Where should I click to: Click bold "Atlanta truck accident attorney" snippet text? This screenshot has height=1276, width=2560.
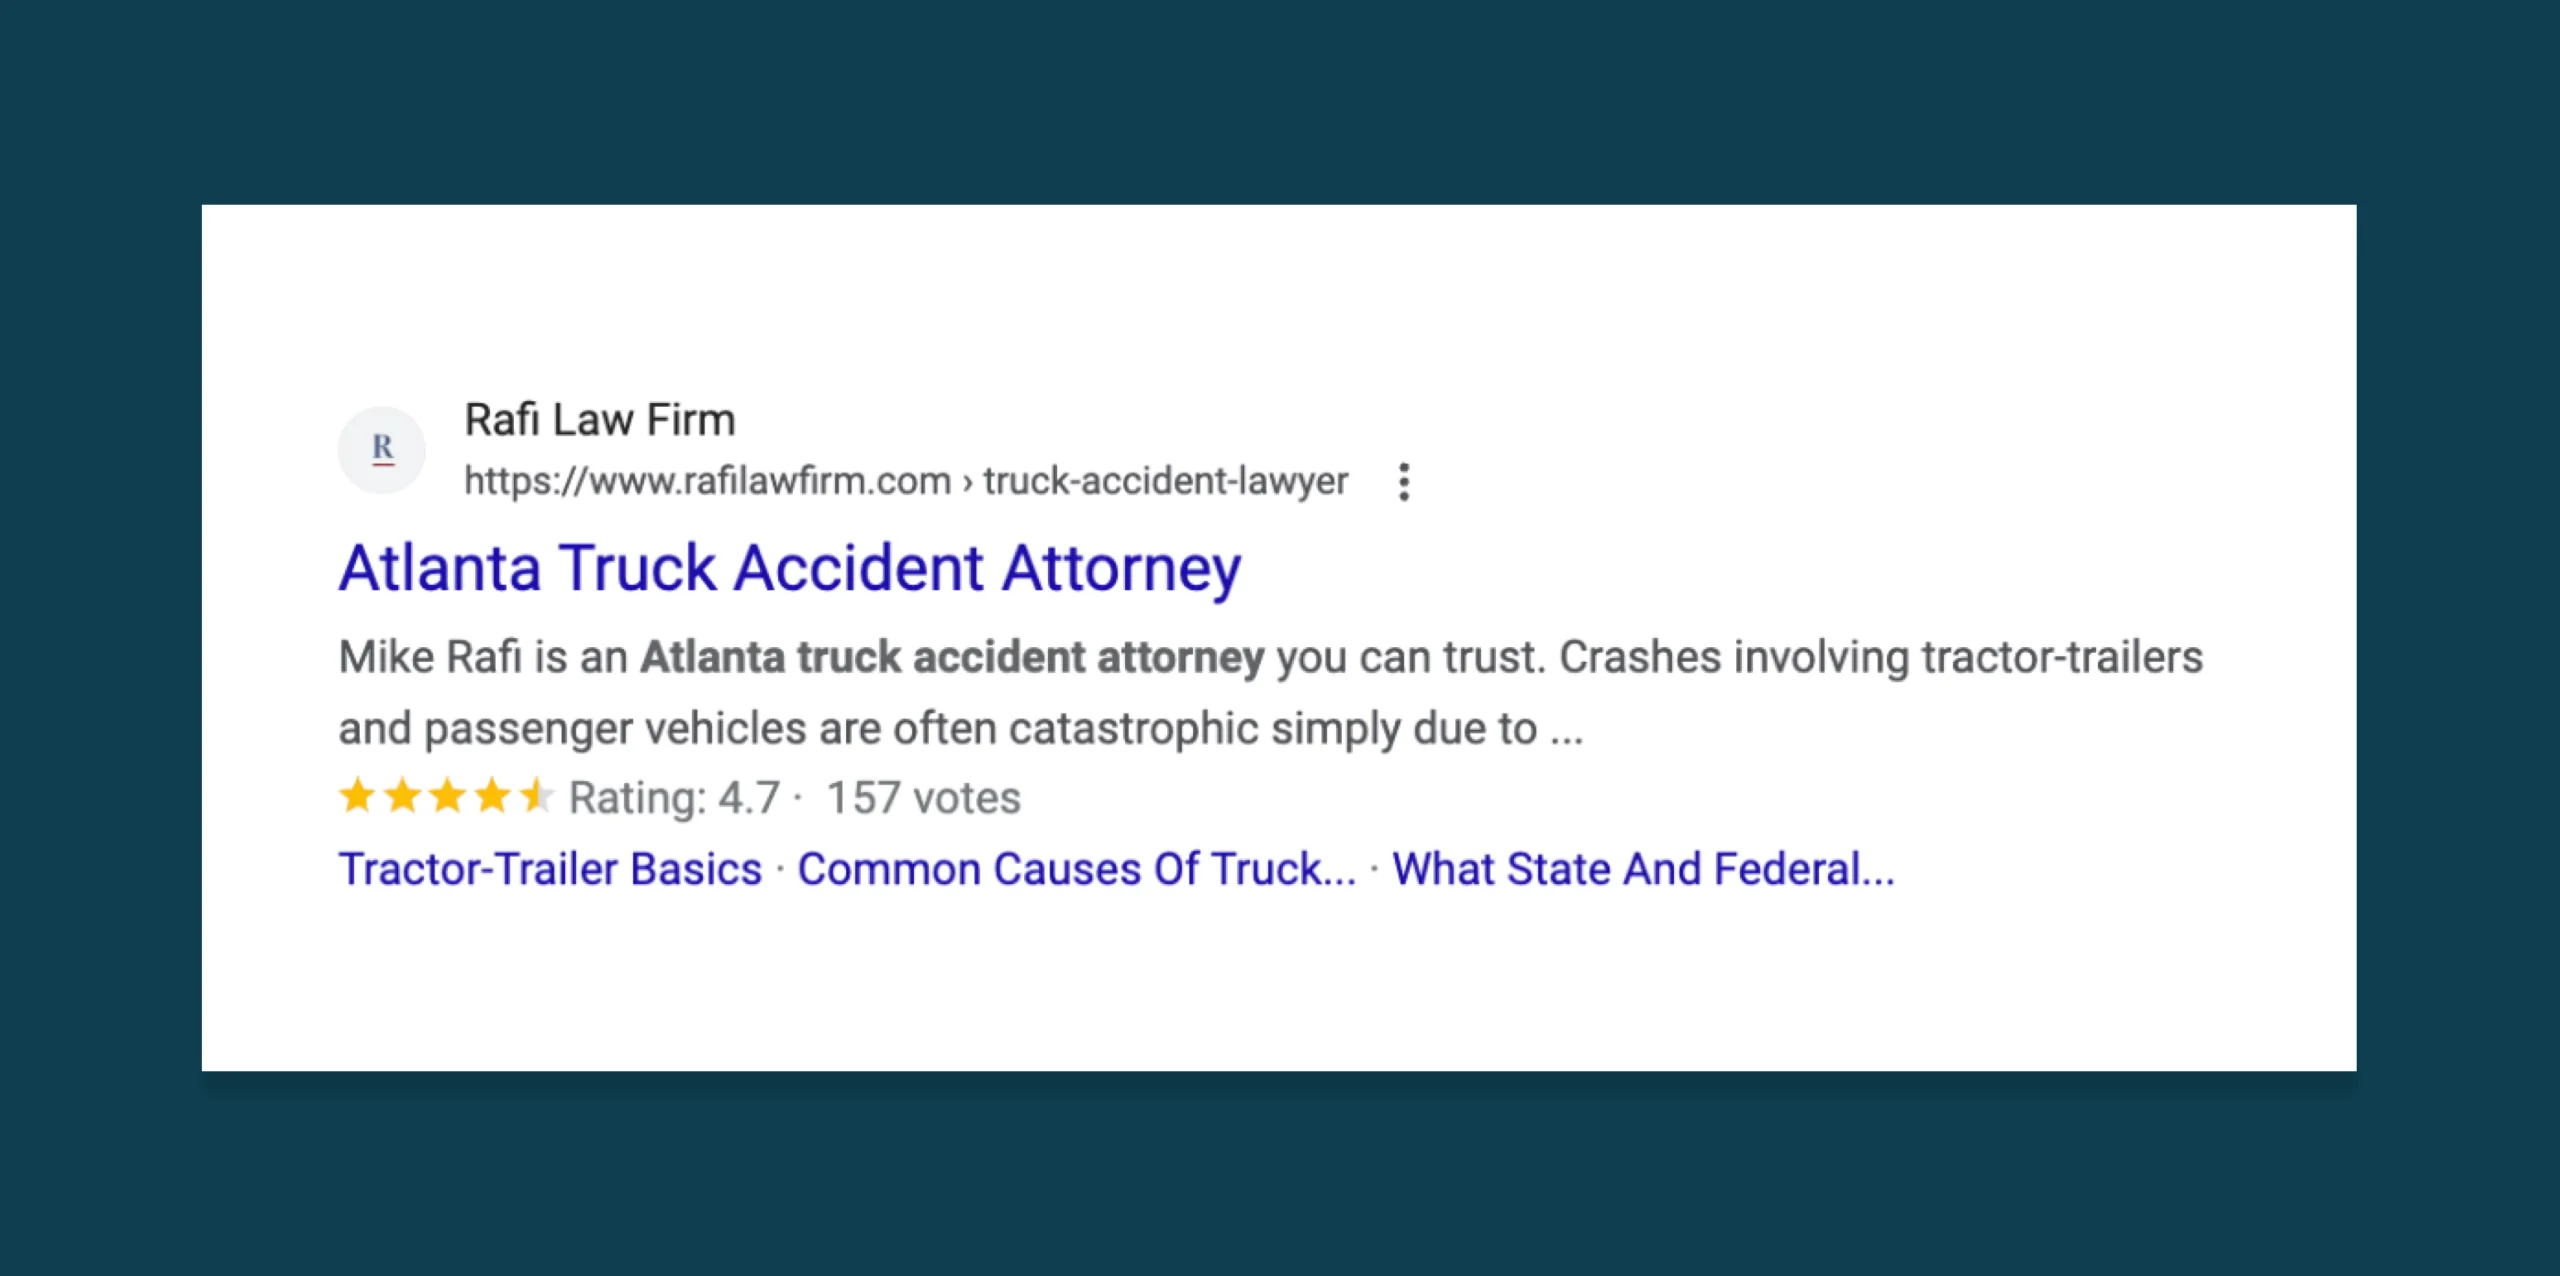click(953, 658)
